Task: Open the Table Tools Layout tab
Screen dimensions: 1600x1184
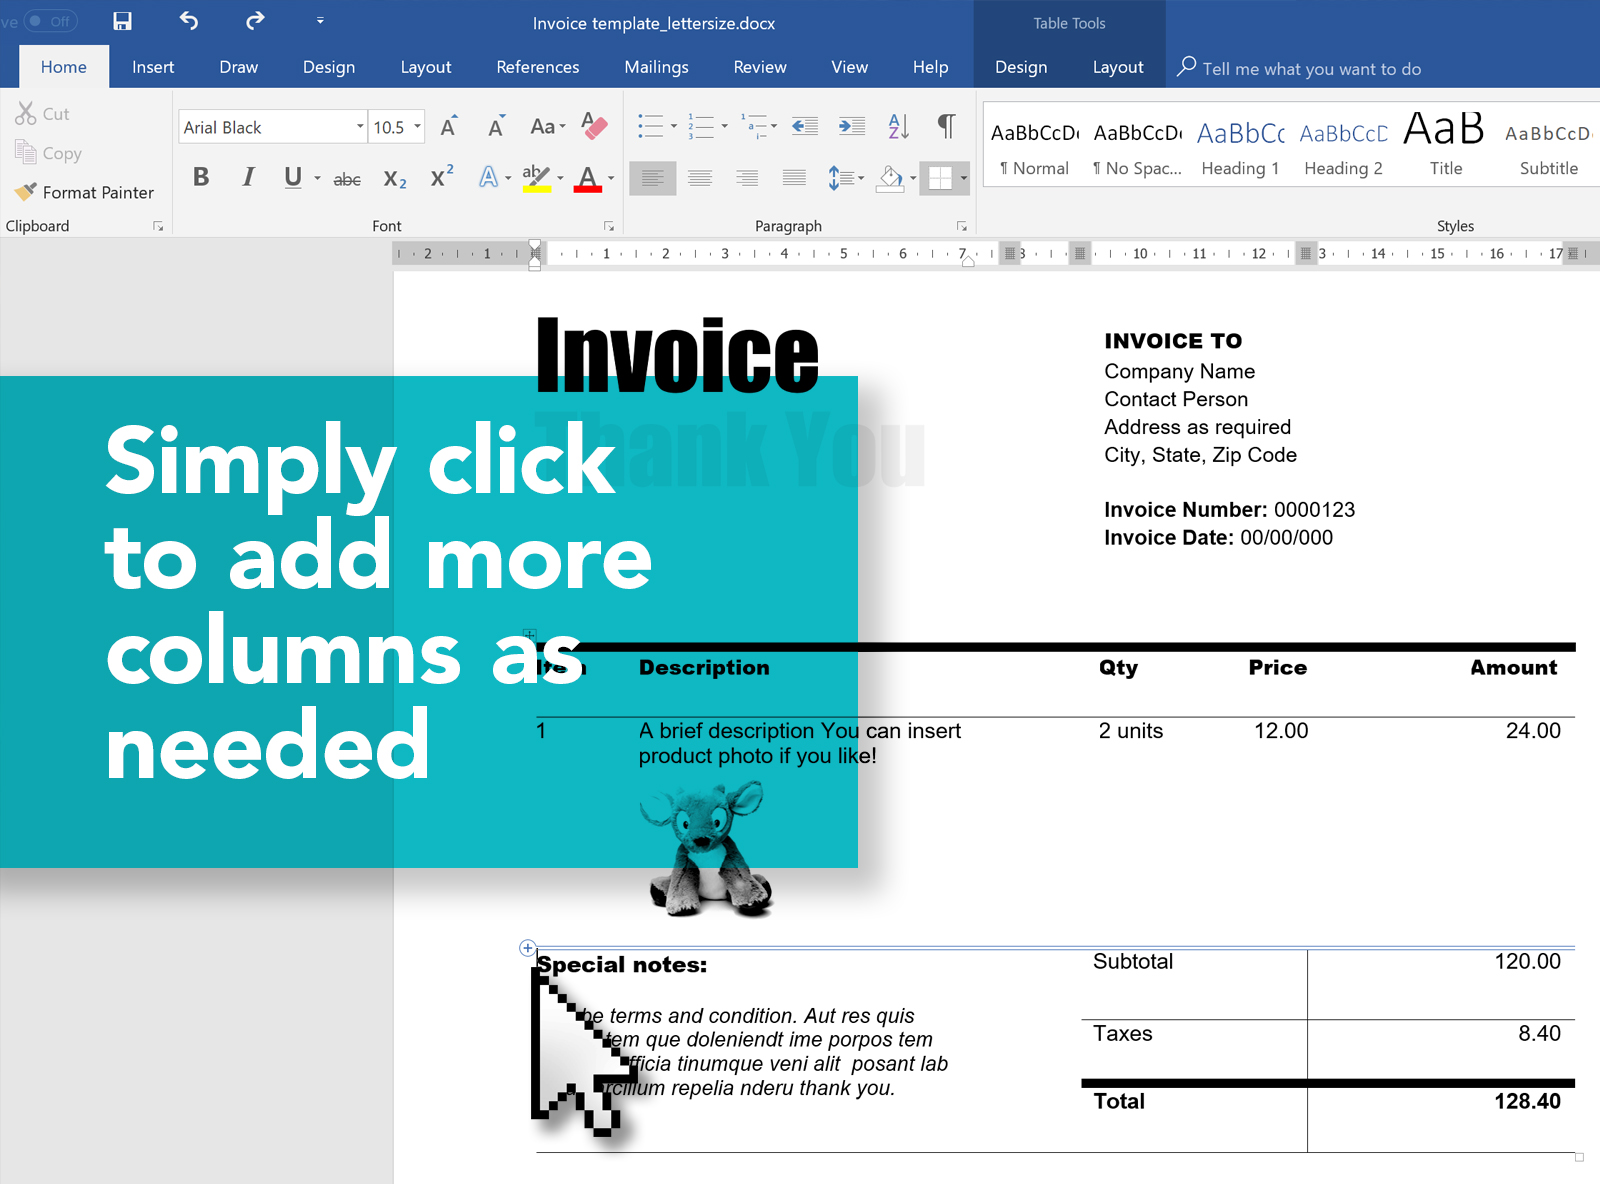Action: point(1118,67)
